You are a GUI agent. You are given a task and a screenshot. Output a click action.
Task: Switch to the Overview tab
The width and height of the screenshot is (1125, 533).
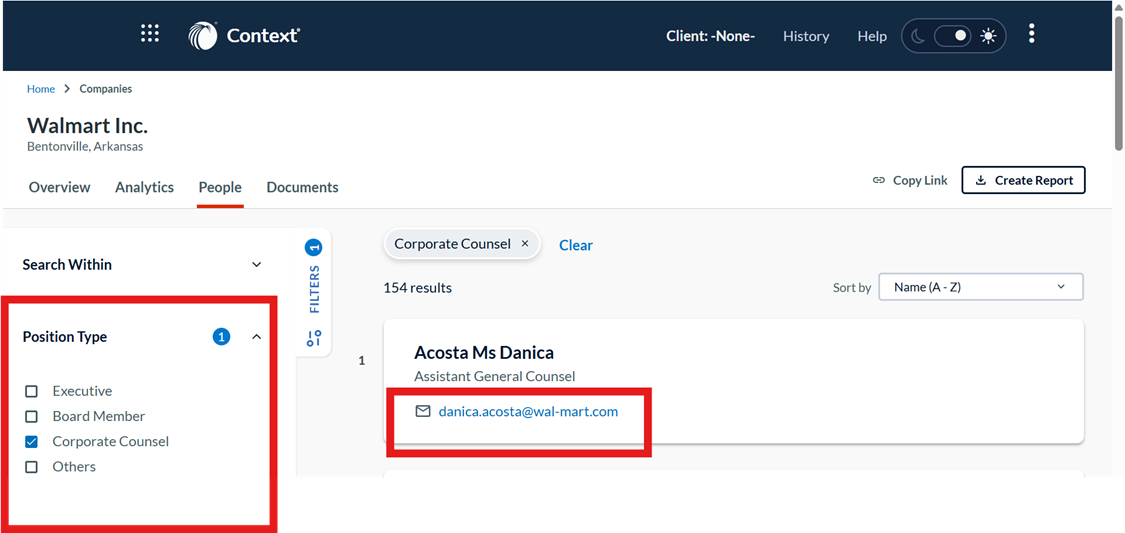coord(60,187)
